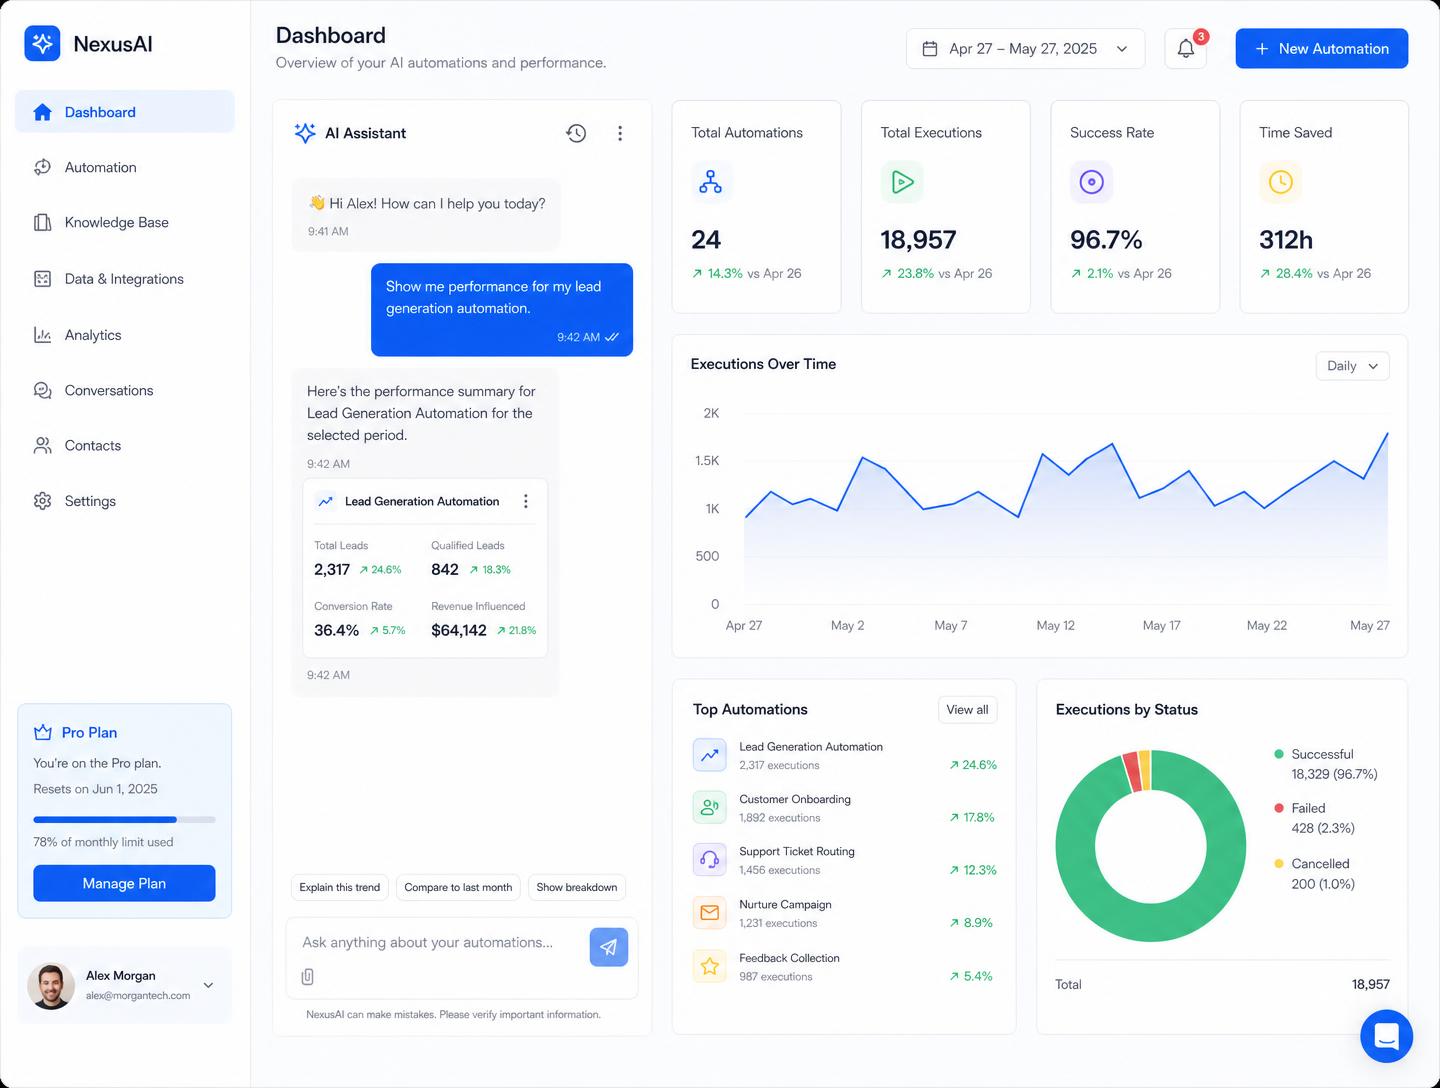Click the 842 Qualified Leads value
1440x1088 pixels.
[x=445, y=569]
